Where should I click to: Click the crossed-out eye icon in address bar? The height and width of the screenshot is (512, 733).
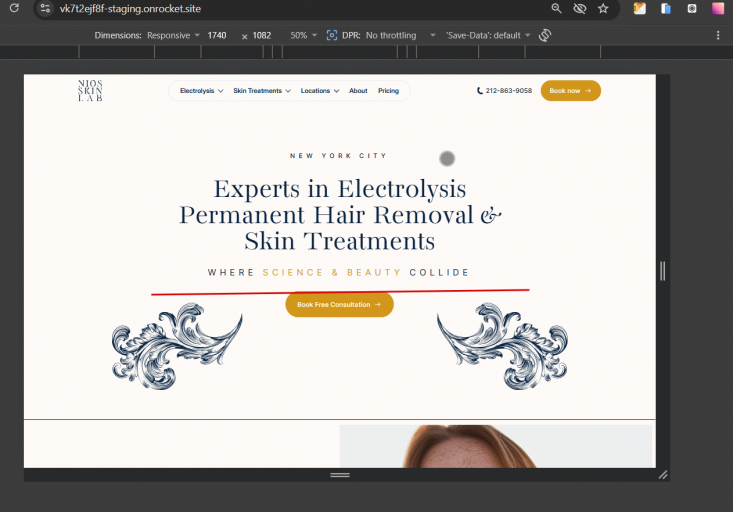(580, 8)
